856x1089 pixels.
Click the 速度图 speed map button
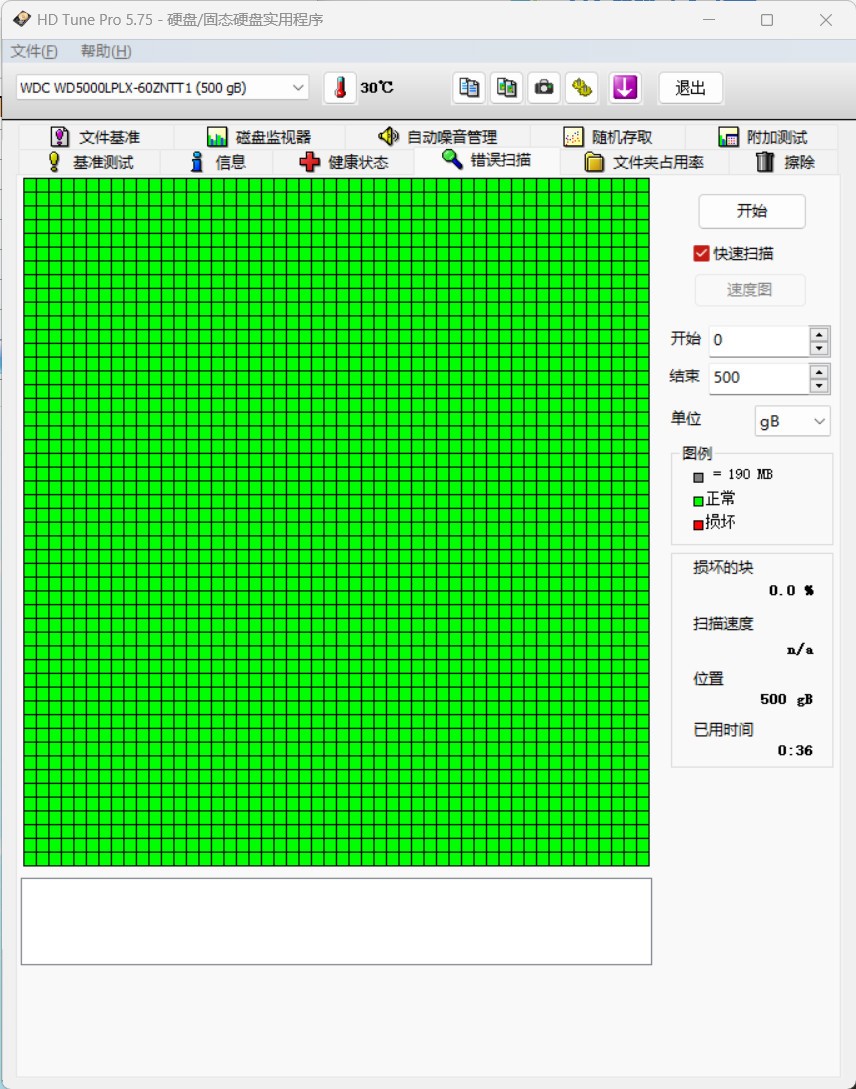click(750, 290)
